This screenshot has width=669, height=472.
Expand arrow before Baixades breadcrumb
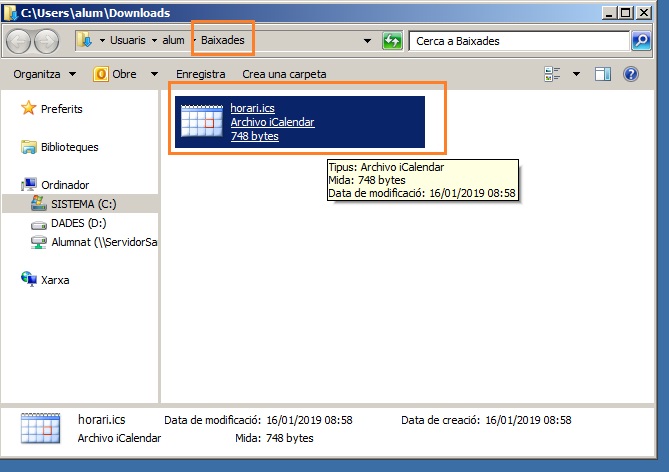pyautogui.click(x=195, y=41)
